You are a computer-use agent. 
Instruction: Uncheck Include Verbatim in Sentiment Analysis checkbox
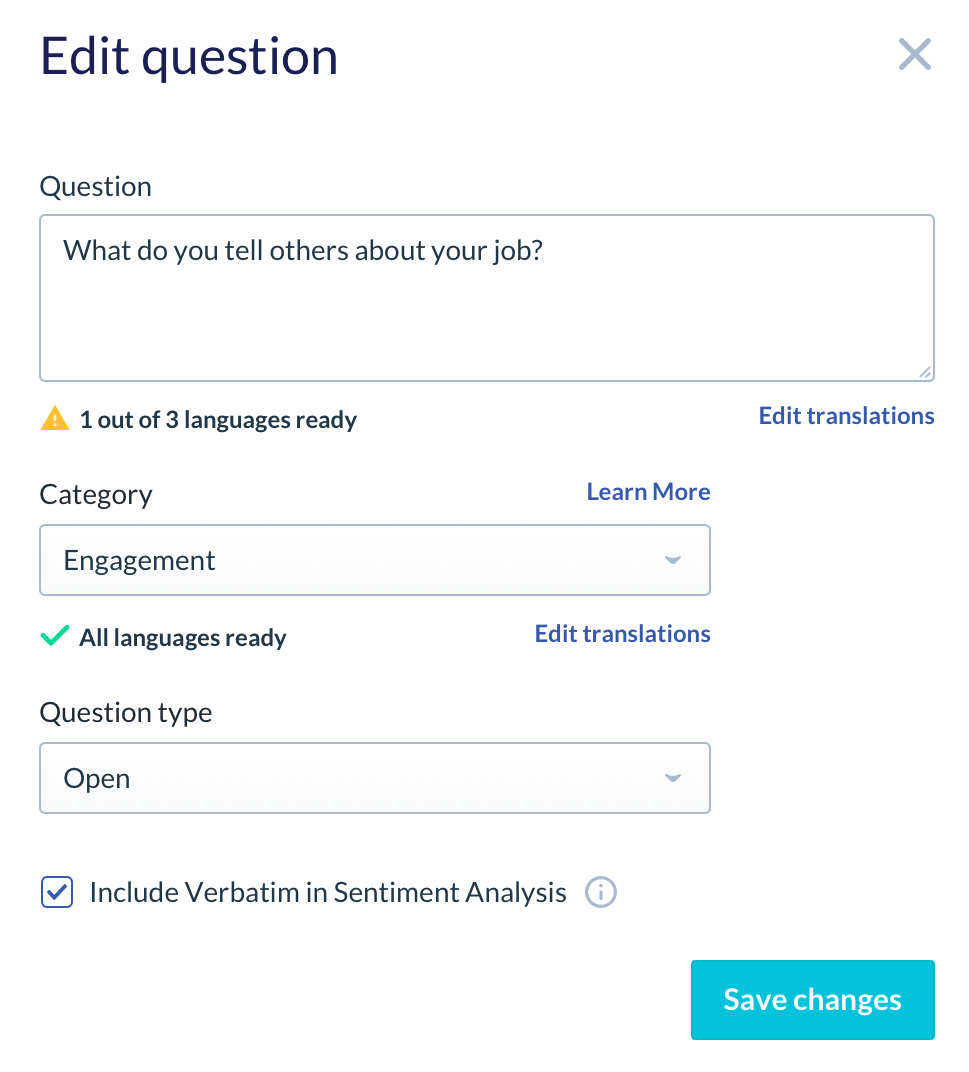pyautogui.click(x=57, y=893)
